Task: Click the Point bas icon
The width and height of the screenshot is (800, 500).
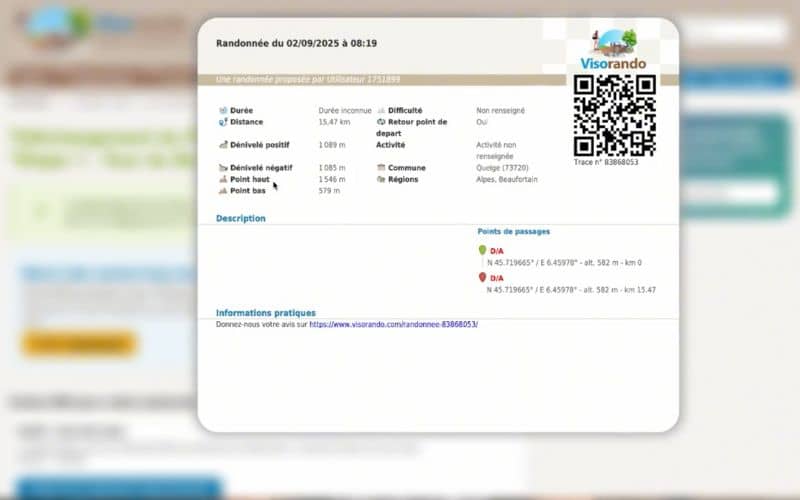Action: [x=222, y=190]
